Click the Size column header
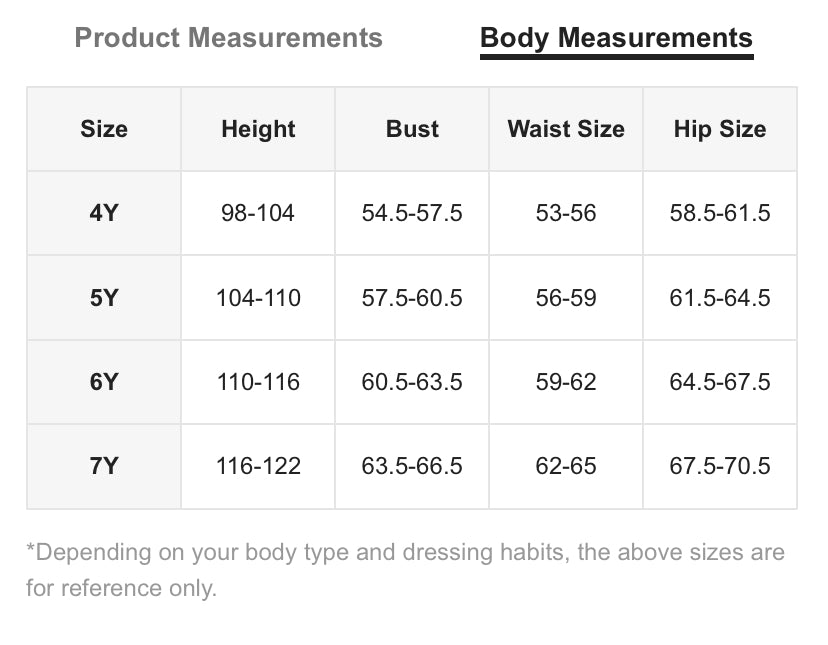This screenshot has width=828, height=645. 104,129
